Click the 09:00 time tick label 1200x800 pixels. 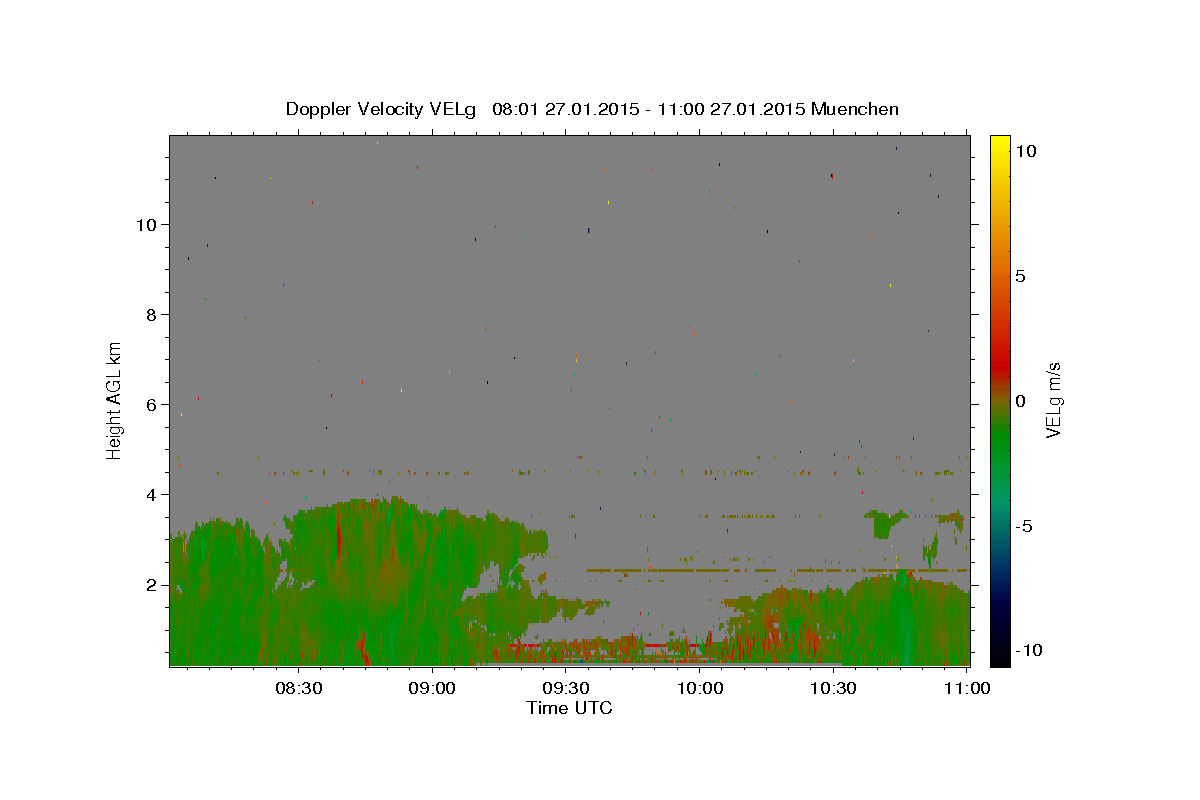click(433, 688)
